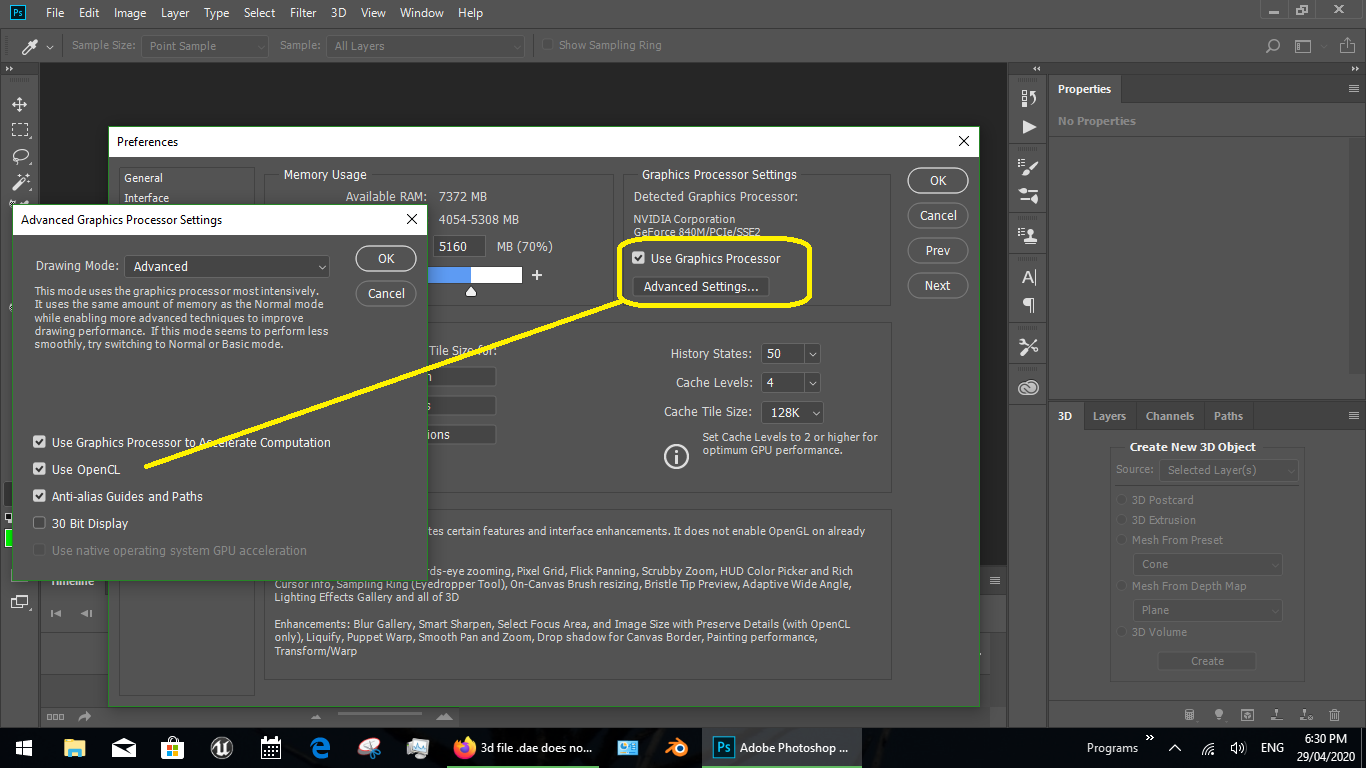Viewport: 1366px width, 768px height.
Task: Open the Drawing Mode dropdown
Action: tap(226, 266)
